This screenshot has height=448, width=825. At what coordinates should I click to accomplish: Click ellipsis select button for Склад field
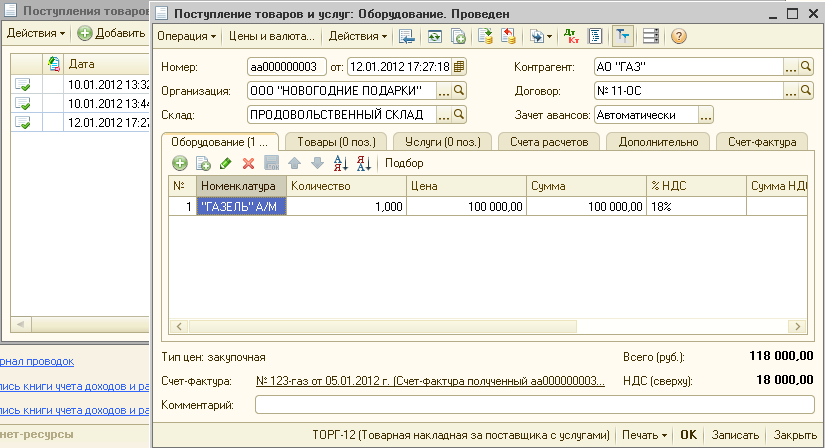coord(443,115)
